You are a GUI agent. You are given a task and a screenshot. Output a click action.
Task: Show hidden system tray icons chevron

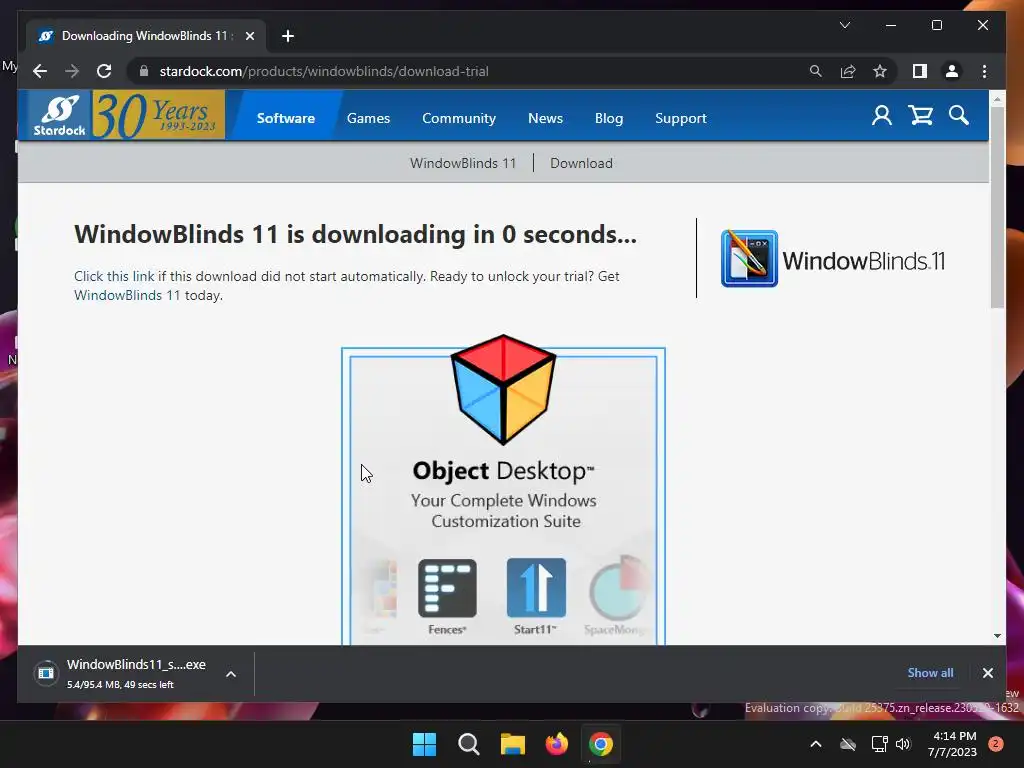pos(816,744)
